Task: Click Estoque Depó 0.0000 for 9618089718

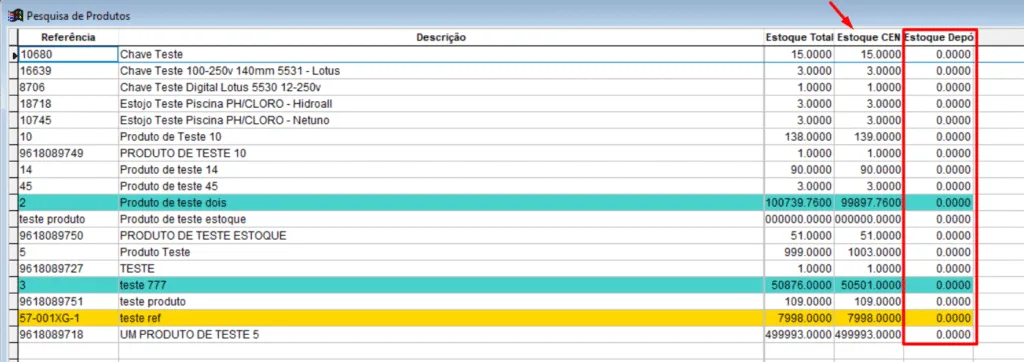Action: pyautogui.click(x=953, y=335)
